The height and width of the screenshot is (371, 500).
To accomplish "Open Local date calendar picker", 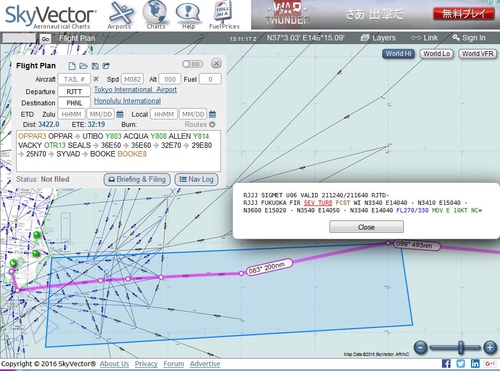I will [212, 114].
